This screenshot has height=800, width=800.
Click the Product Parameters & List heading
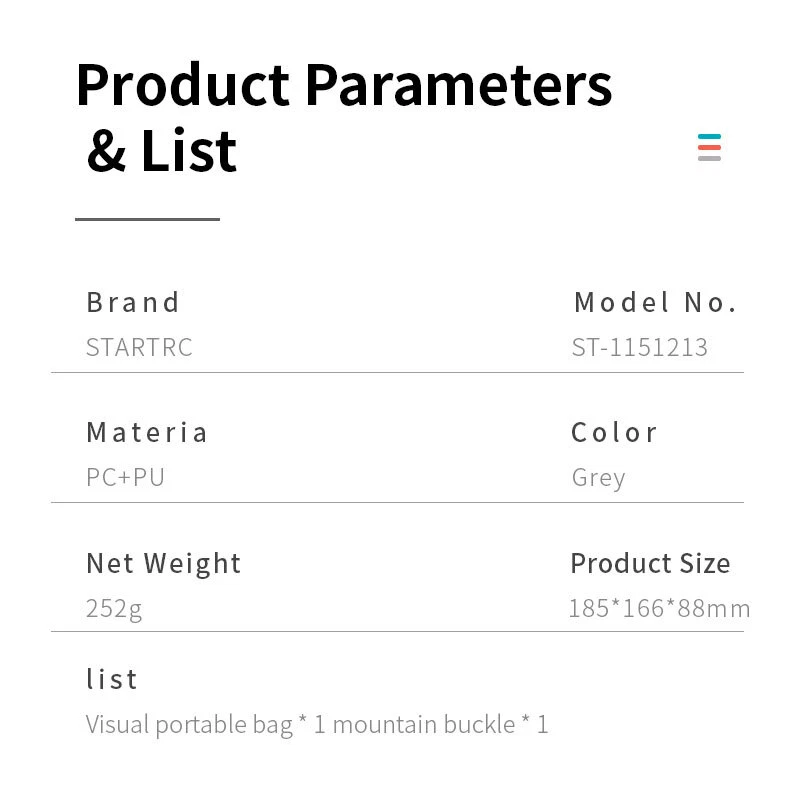[x=343, y=116]
